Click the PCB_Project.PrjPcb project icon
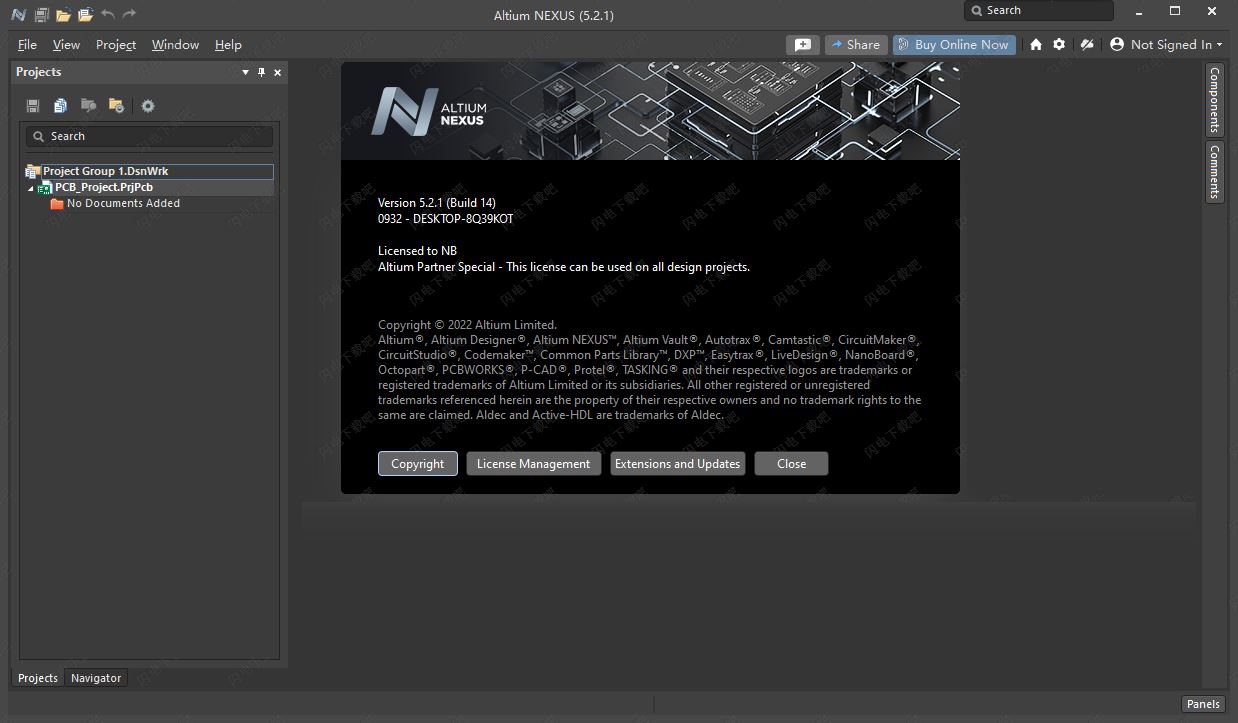This screenshot has height=723, width=1238. coord(46,188)
